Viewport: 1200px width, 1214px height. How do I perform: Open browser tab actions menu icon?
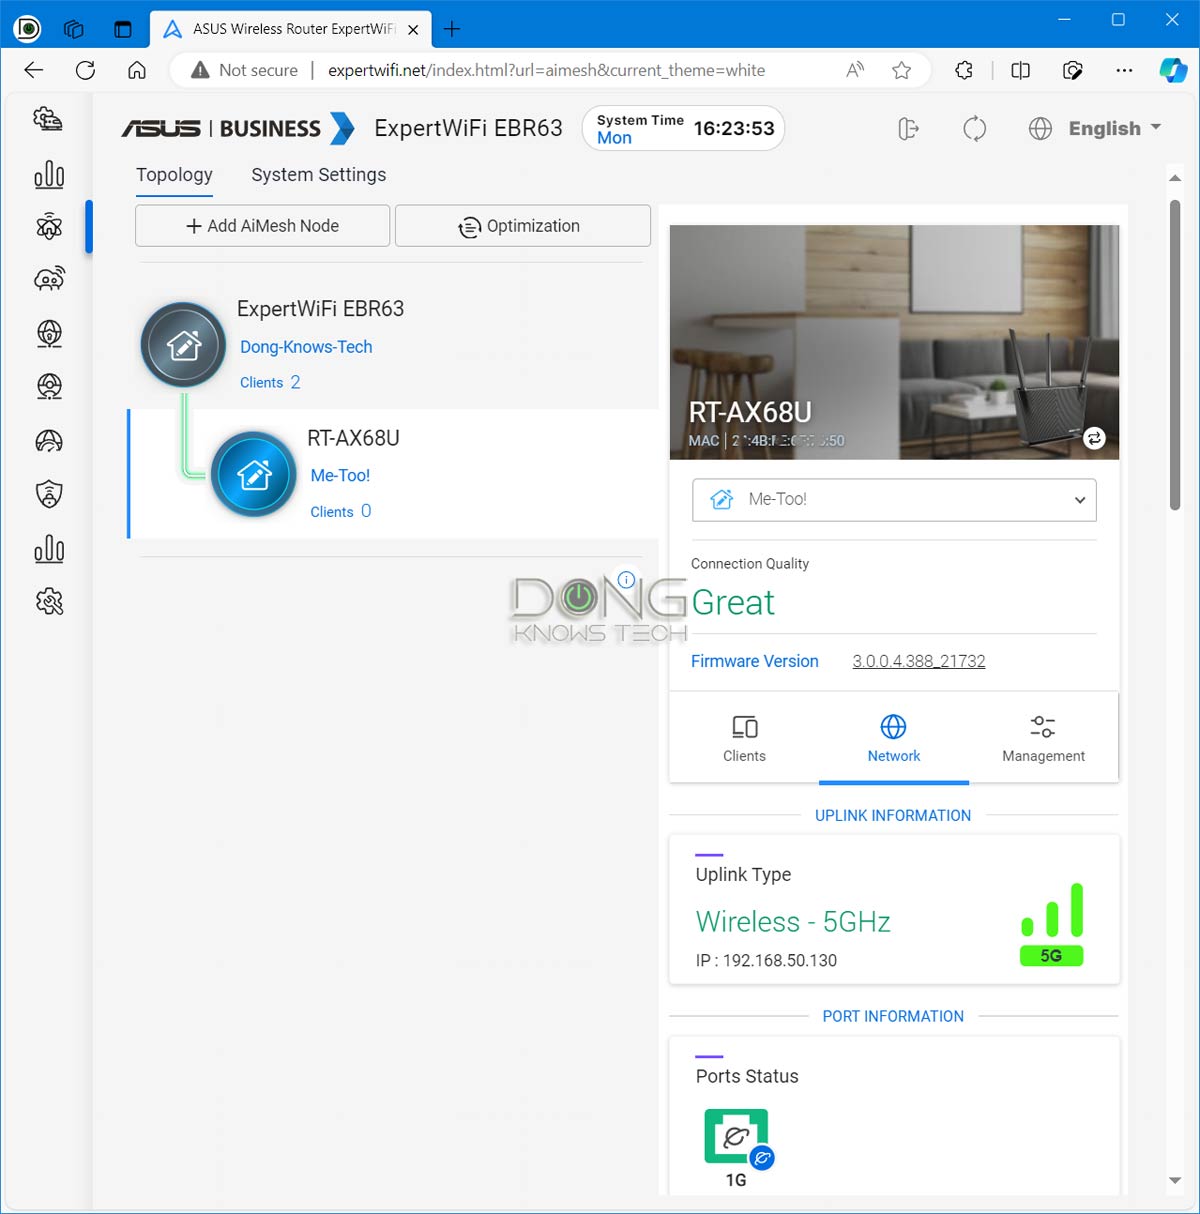click(x=123, y=29)
